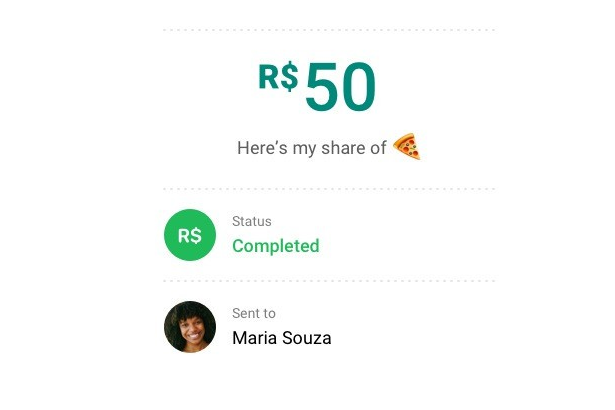Click the first name Maria
Screen dimensions: 615x410
pos(254,338)
